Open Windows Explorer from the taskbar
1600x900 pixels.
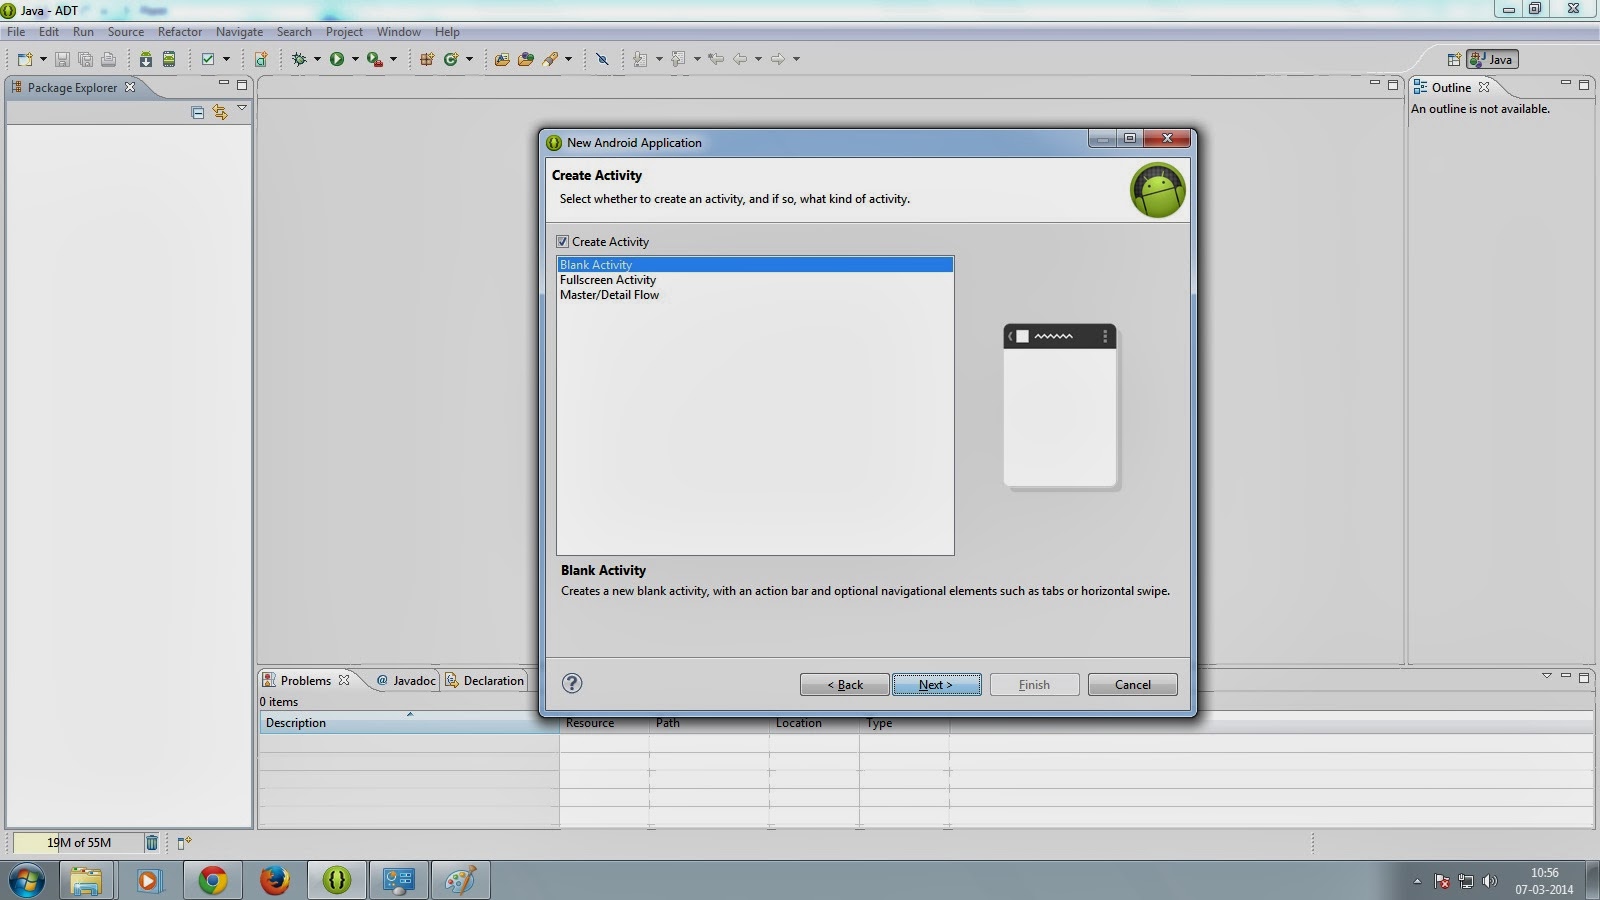[86, 881]
